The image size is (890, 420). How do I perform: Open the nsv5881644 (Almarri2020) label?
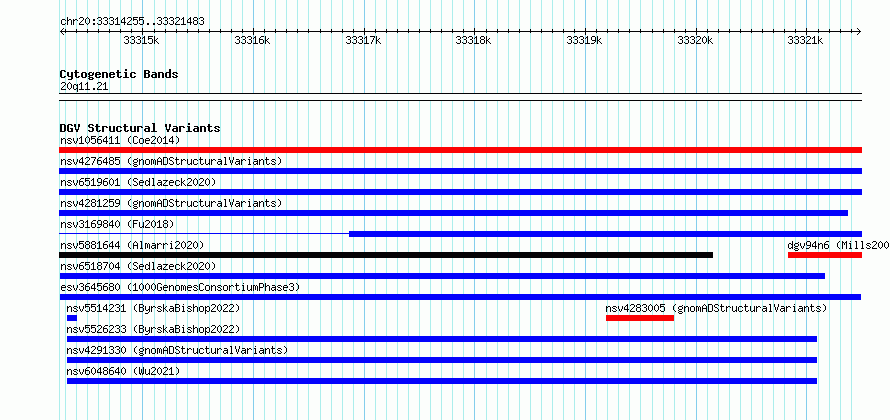coord(132,245)
